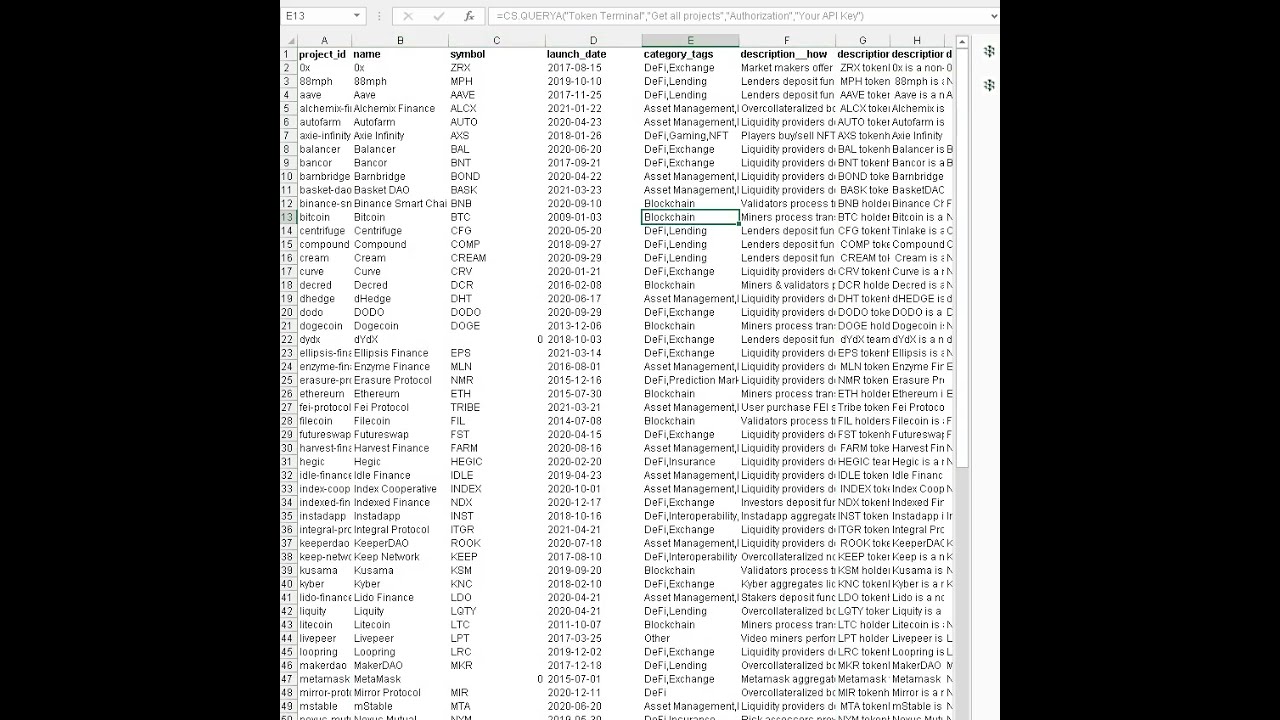The width and height of the screenshot is (1280, 720).
Task: Click the upper add-in pane icon
Action: tap(989, 51)
